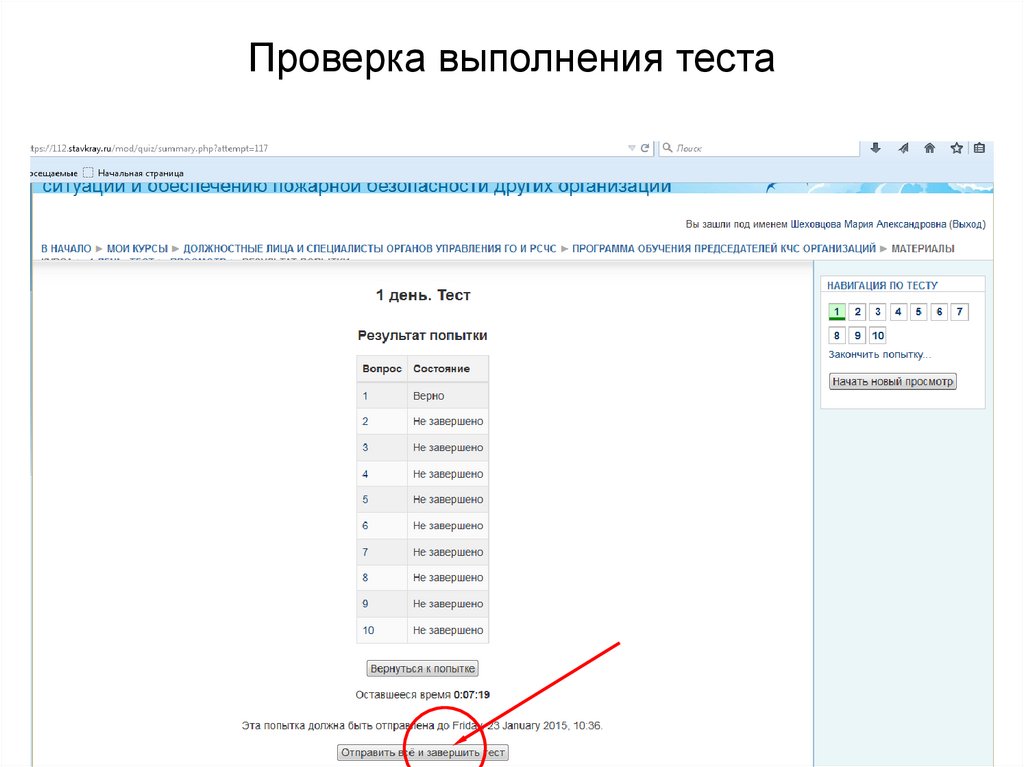This screenshot has height=767, width=1024.
Task: Open the address bar dropdown arrow
Action: [630, 147]
